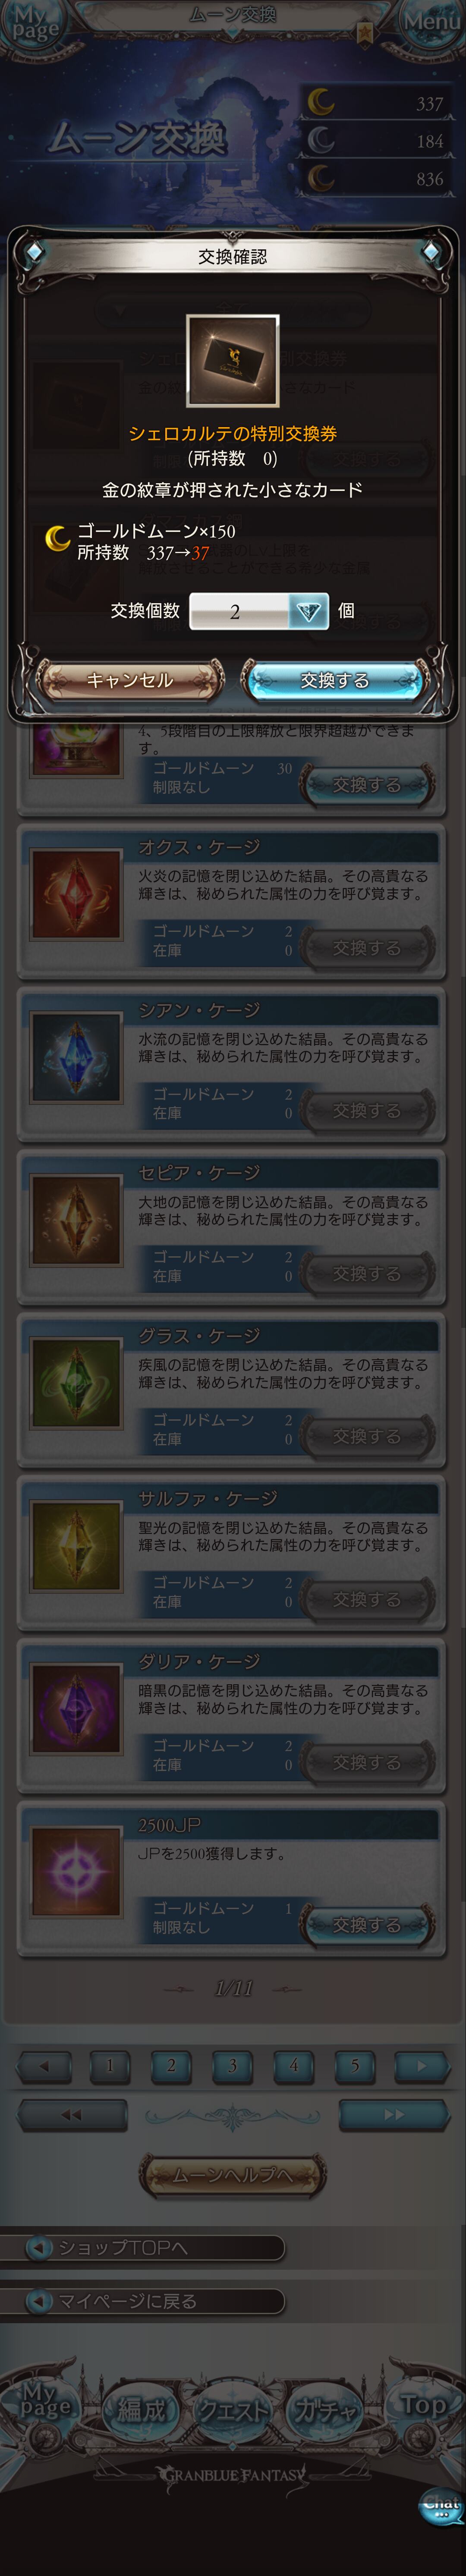Click the next page arrow button
The height and width of the screenshot is (2576, 466).
coord(421,2066)
